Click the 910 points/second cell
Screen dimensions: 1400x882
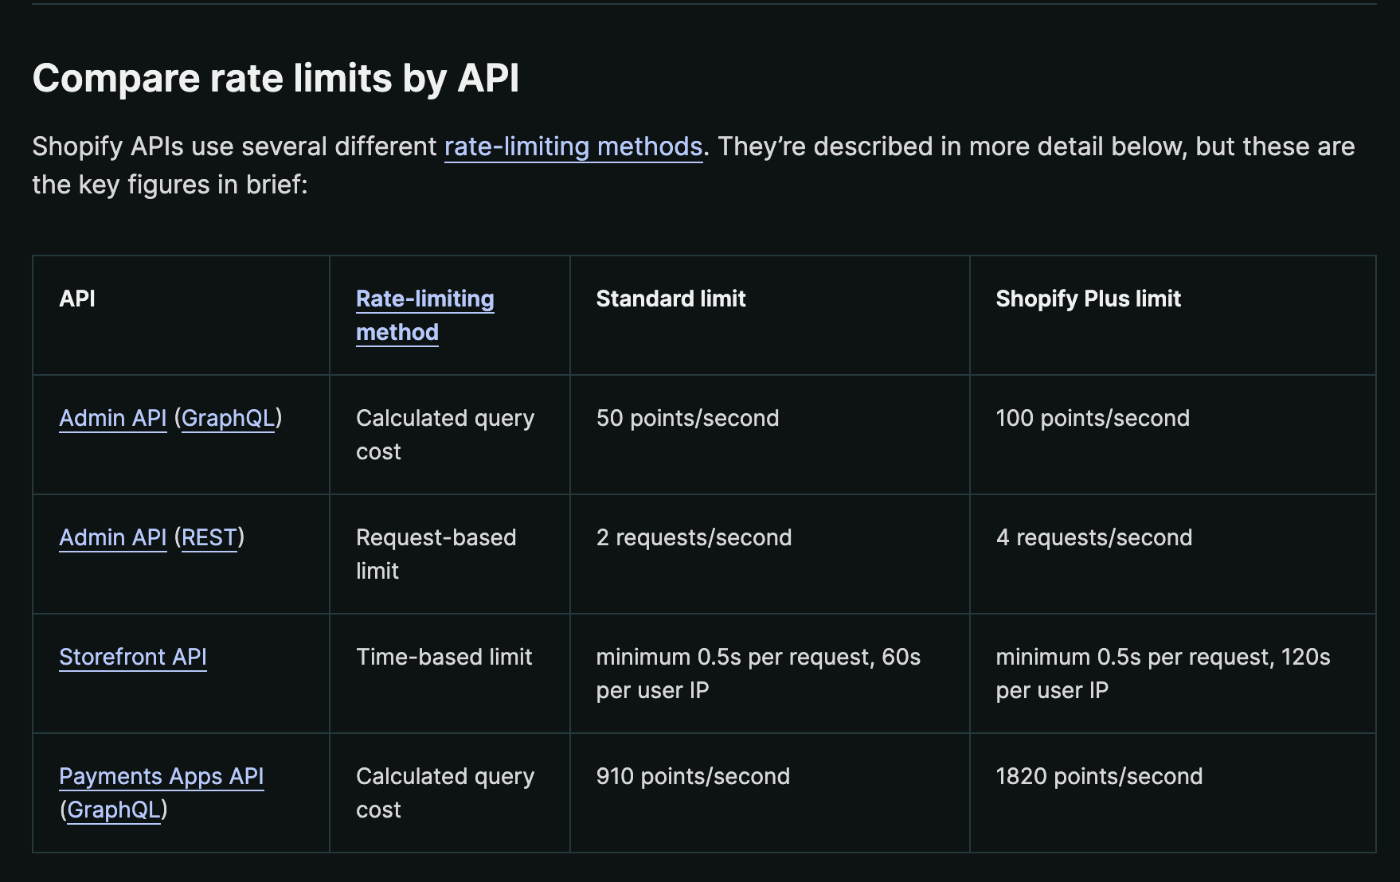[x=692, y=776]
